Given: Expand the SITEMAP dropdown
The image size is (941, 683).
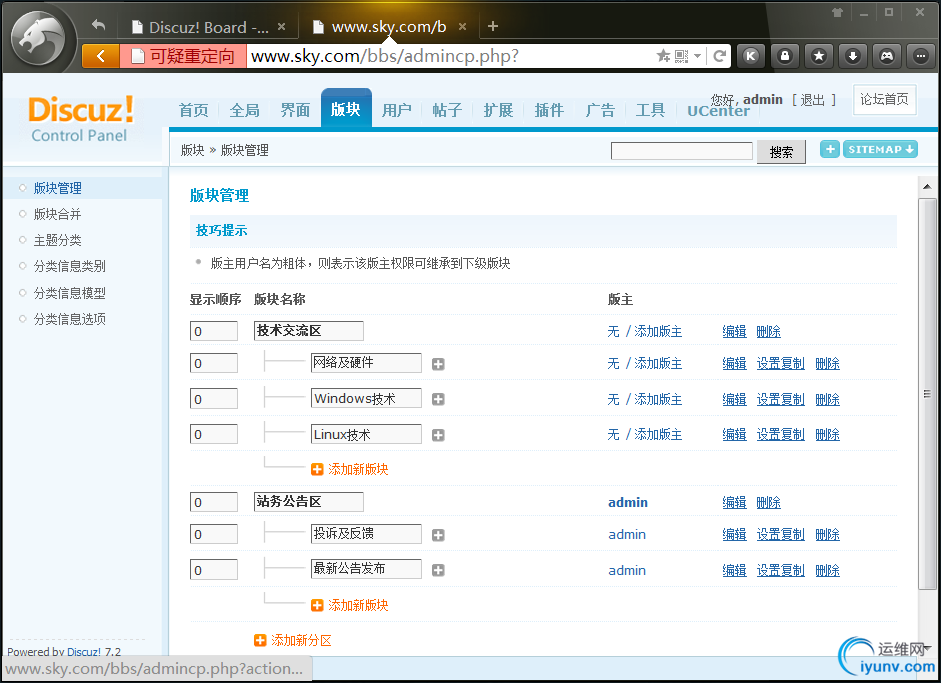Looking at the screenshot, I should [880, 150].
